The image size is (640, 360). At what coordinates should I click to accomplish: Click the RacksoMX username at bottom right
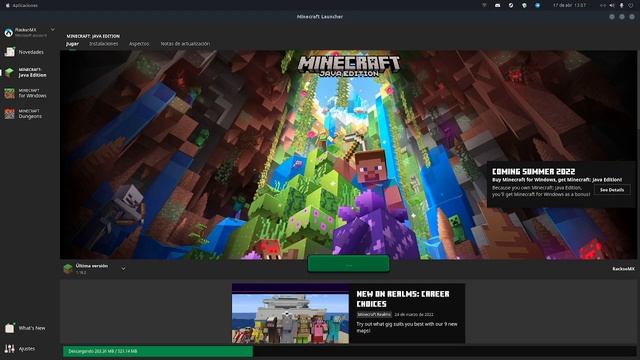[623, 269]
